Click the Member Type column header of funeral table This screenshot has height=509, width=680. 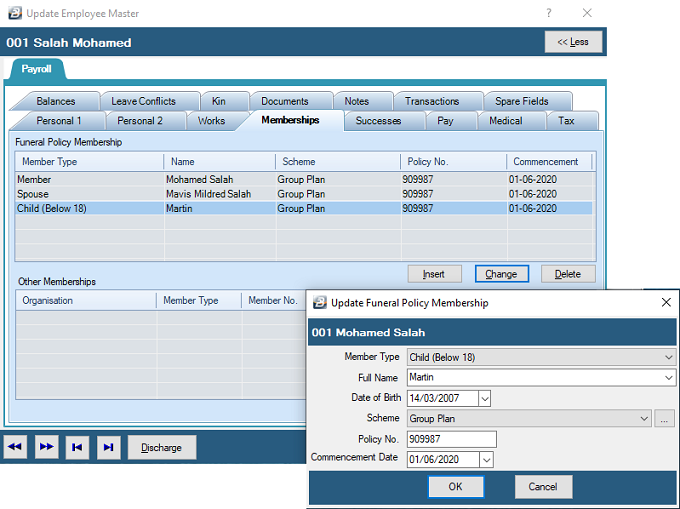(89, 162)
